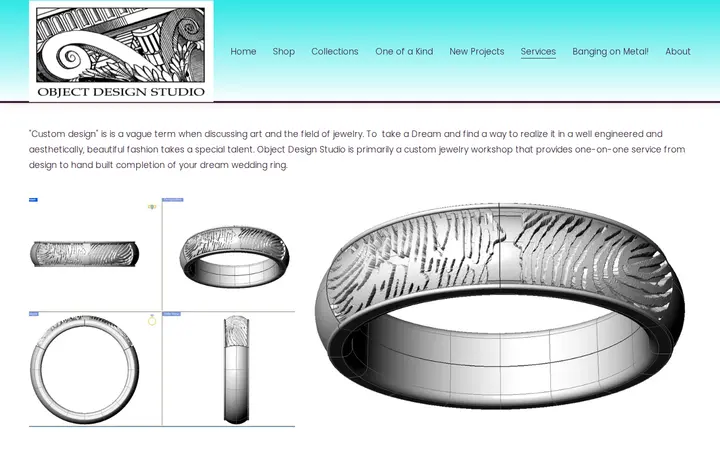Go to the Shop page
This screenshot has width=720, height=450.
tap(284, 51)
